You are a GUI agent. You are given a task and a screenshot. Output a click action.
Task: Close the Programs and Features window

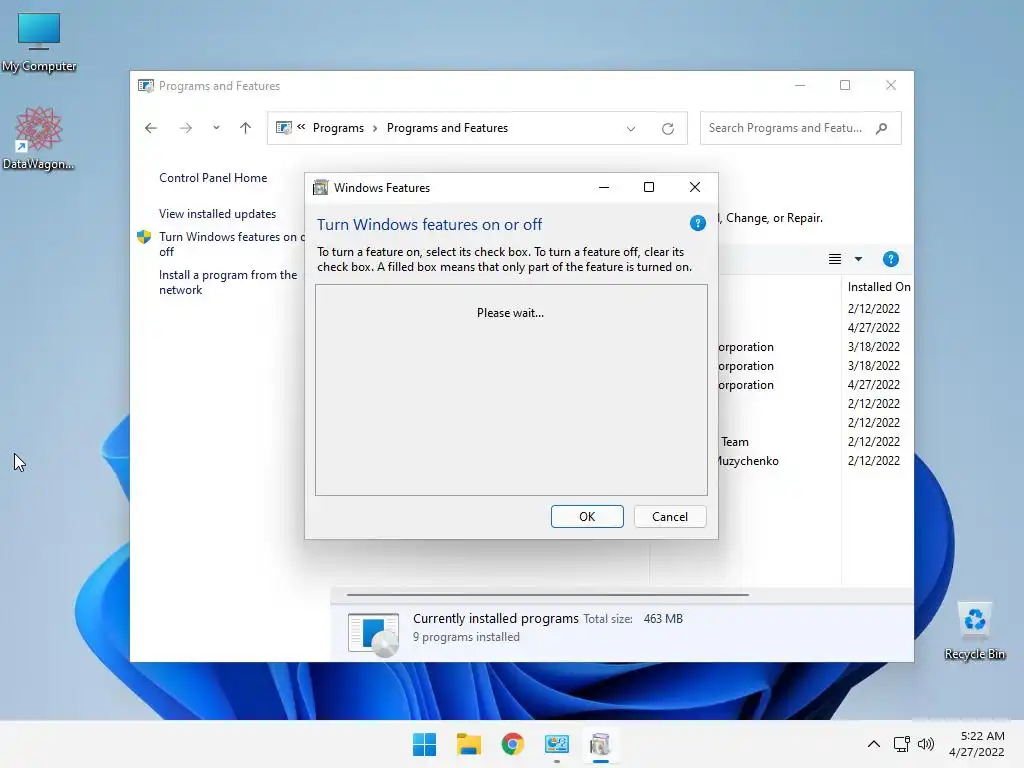(891, 86)
